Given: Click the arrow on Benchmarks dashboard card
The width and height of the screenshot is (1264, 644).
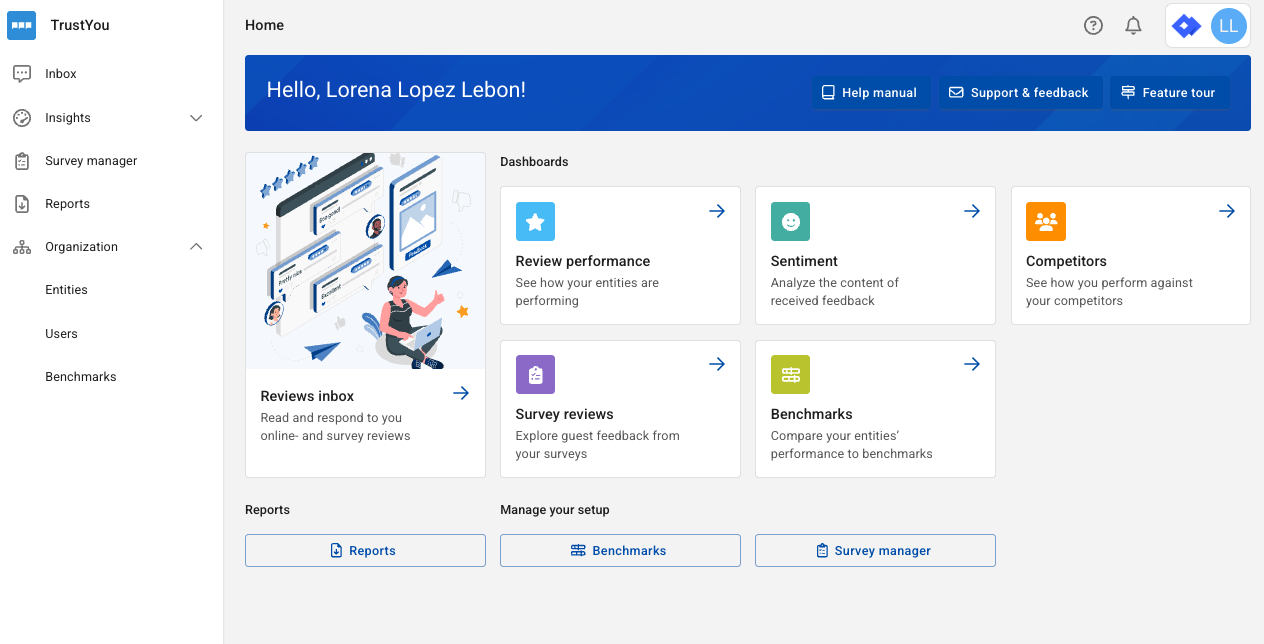Looking at the screenshot, I should pos(972,364).
